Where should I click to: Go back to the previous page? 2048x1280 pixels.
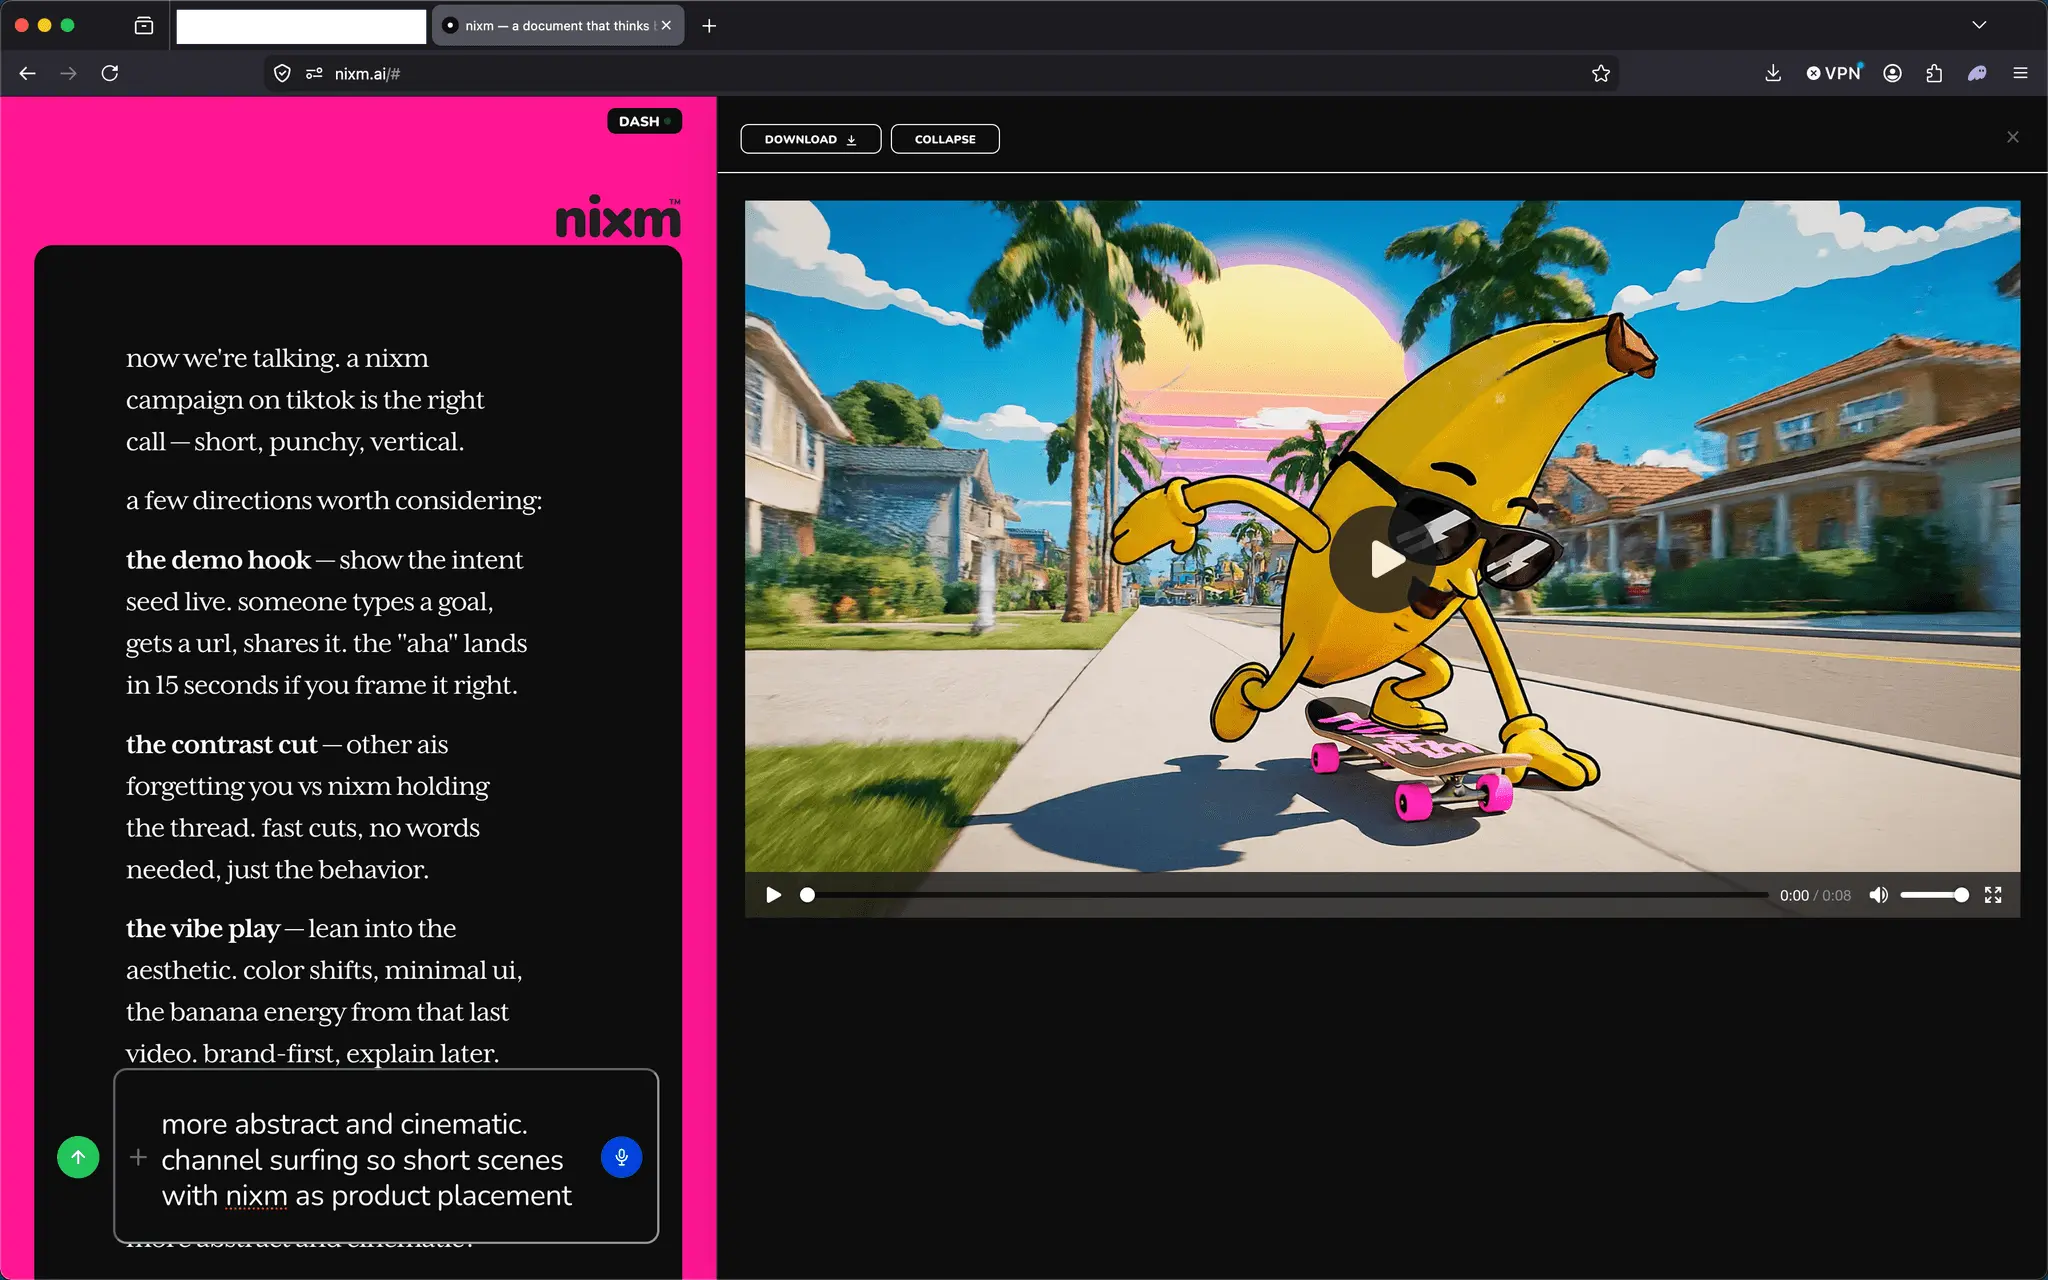[x=27, y=73]
